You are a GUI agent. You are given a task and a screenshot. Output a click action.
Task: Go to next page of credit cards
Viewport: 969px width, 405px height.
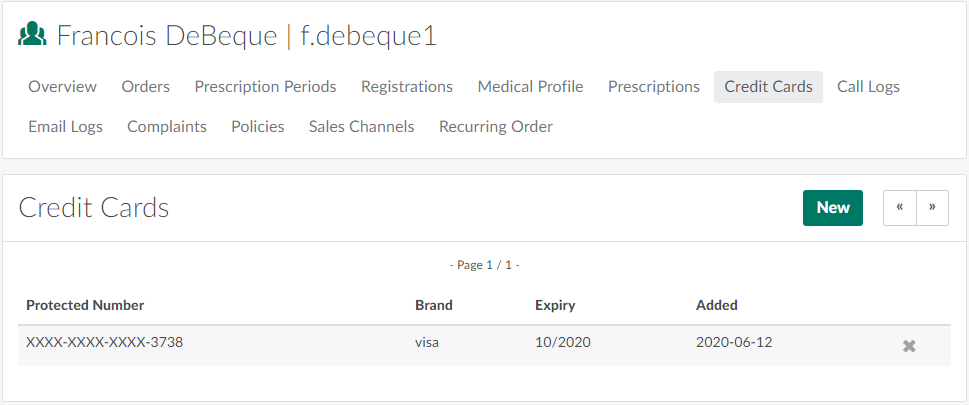pyautogui.click(x=932, y=207)
